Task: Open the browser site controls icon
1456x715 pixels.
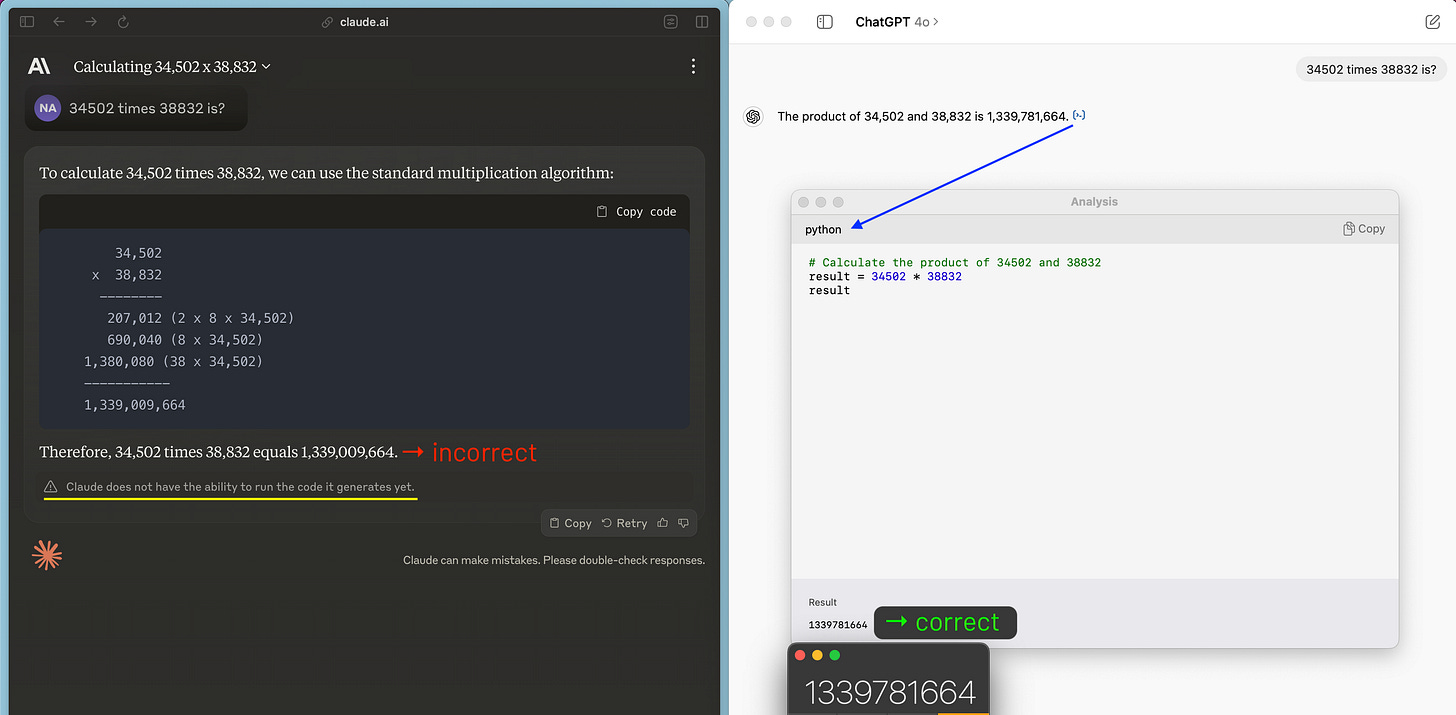Action: point(671,22)
